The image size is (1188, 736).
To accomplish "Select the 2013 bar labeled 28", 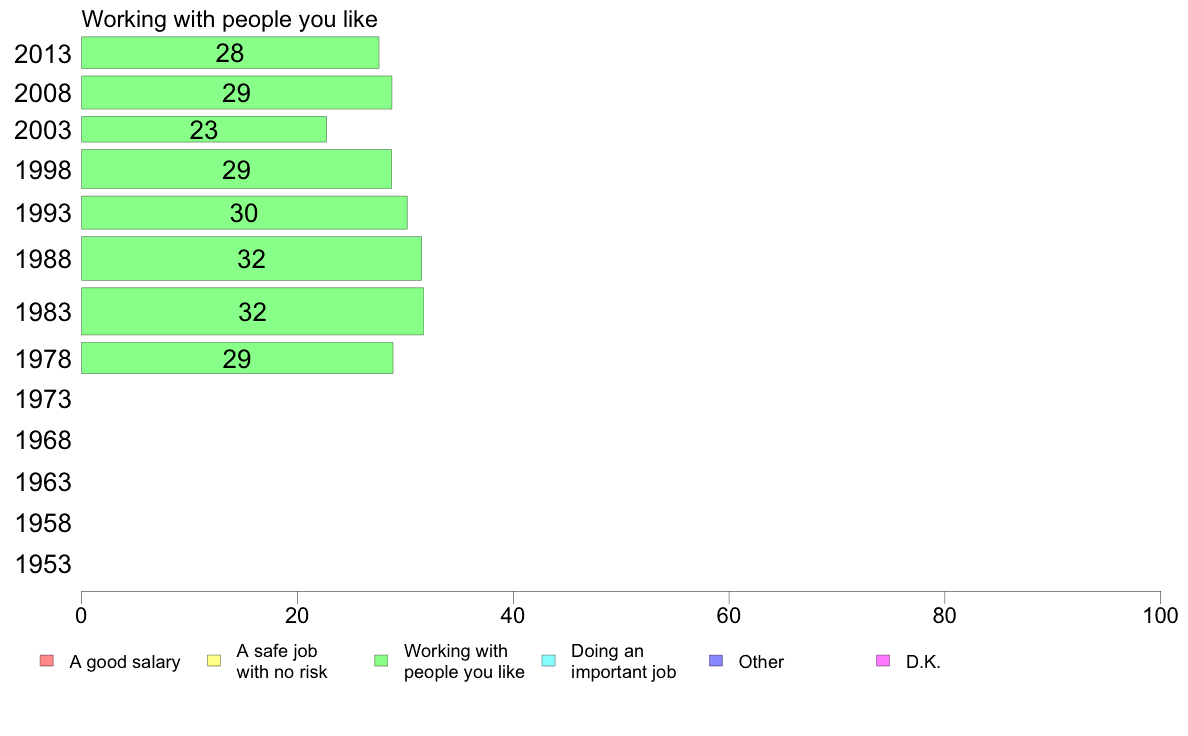I will tap(230, 53).
